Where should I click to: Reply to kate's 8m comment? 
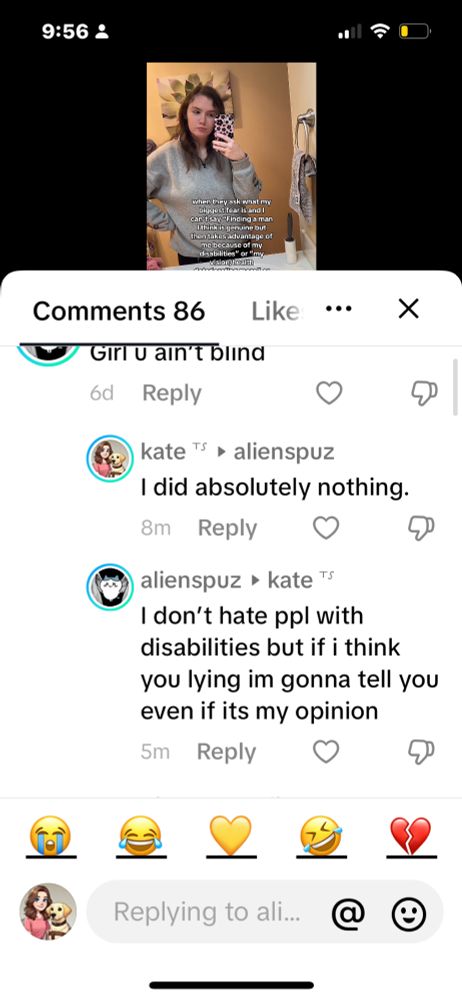[227, 528]
